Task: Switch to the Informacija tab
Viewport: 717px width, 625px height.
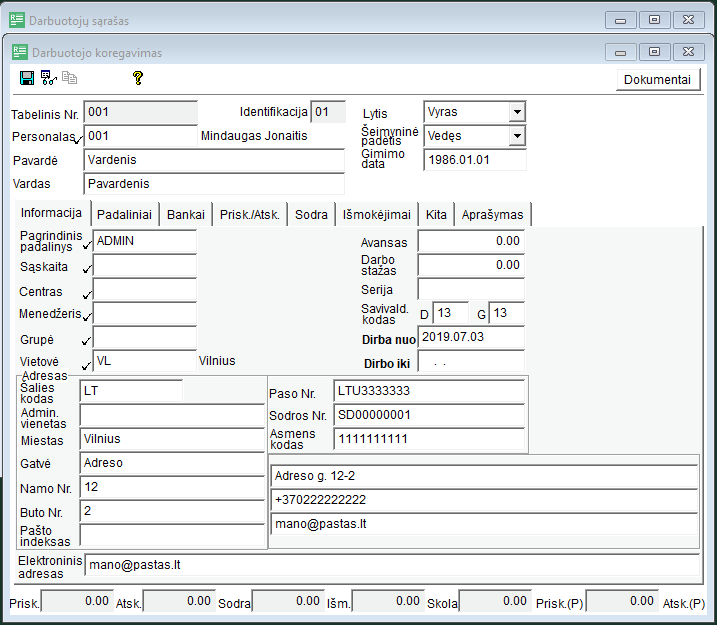Action: click(x=51, y=213)
